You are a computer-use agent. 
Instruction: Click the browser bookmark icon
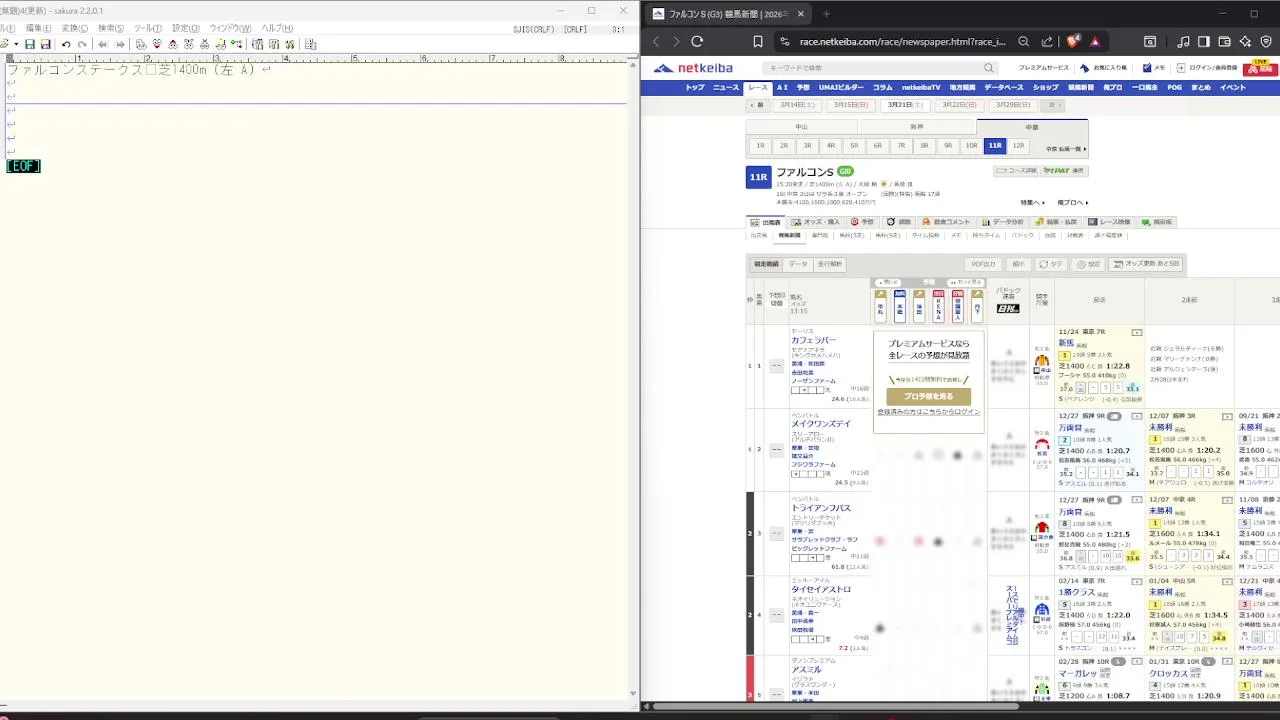758,41
